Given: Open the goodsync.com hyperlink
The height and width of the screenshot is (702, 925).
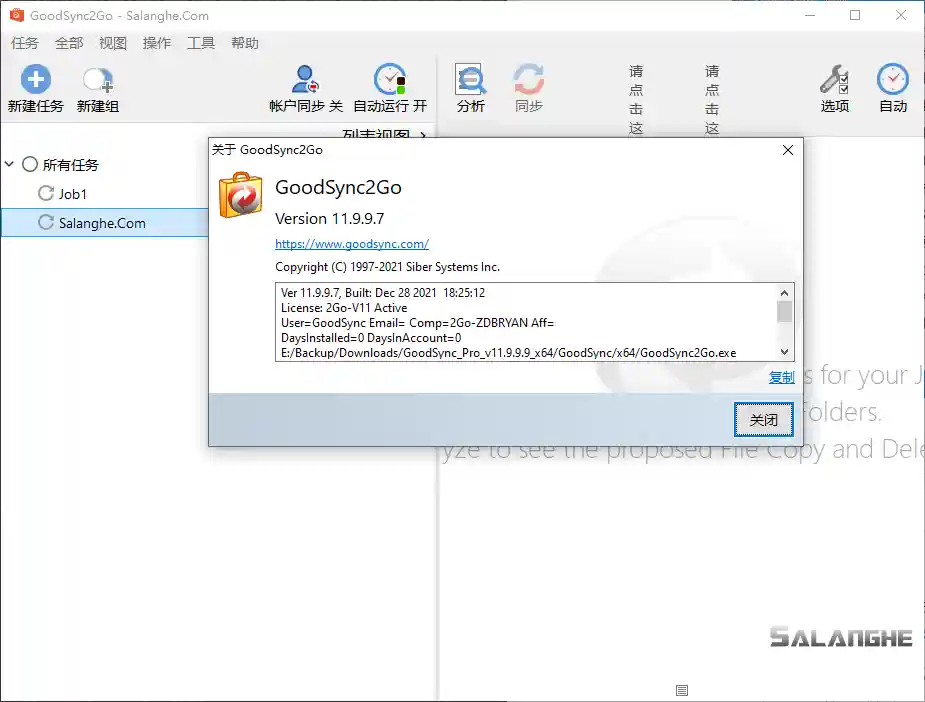Looking at the screenshot, I should [353, 243].
